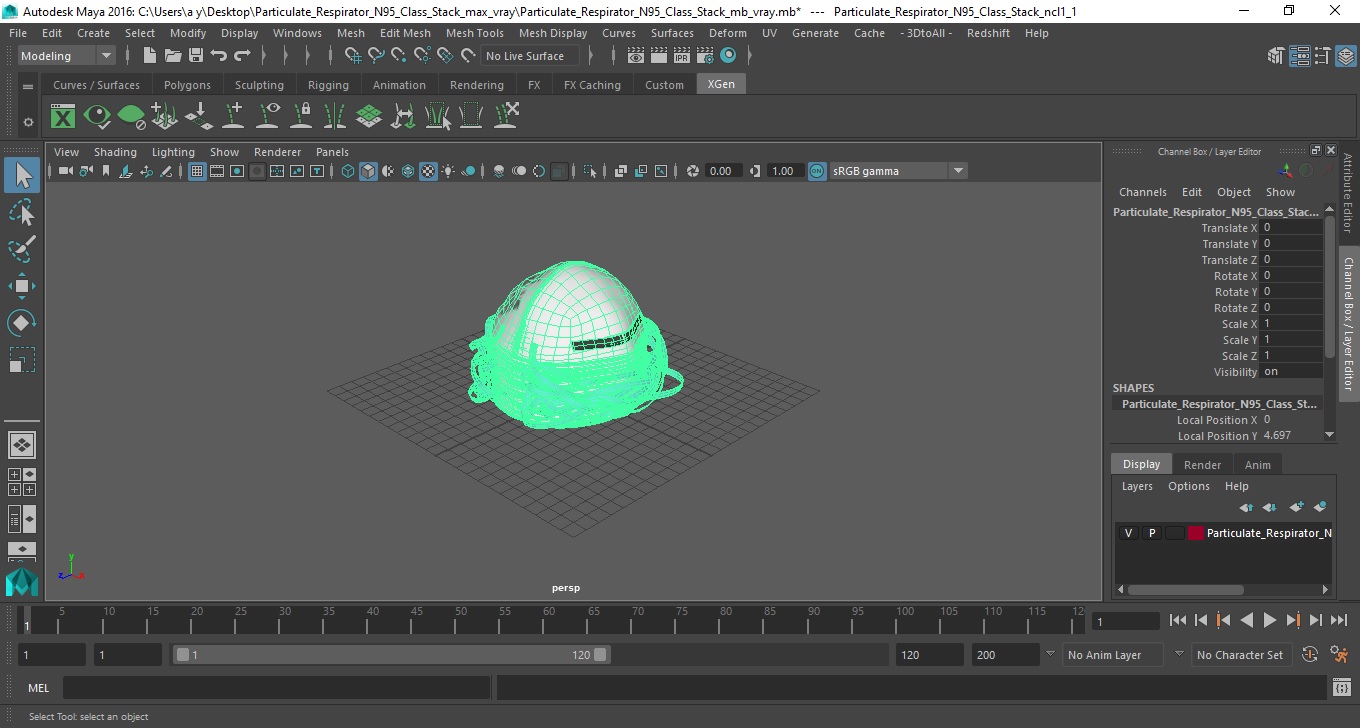Toggle layer playback P box
Screen dimensions: 1360x728
coord(1151,533)
